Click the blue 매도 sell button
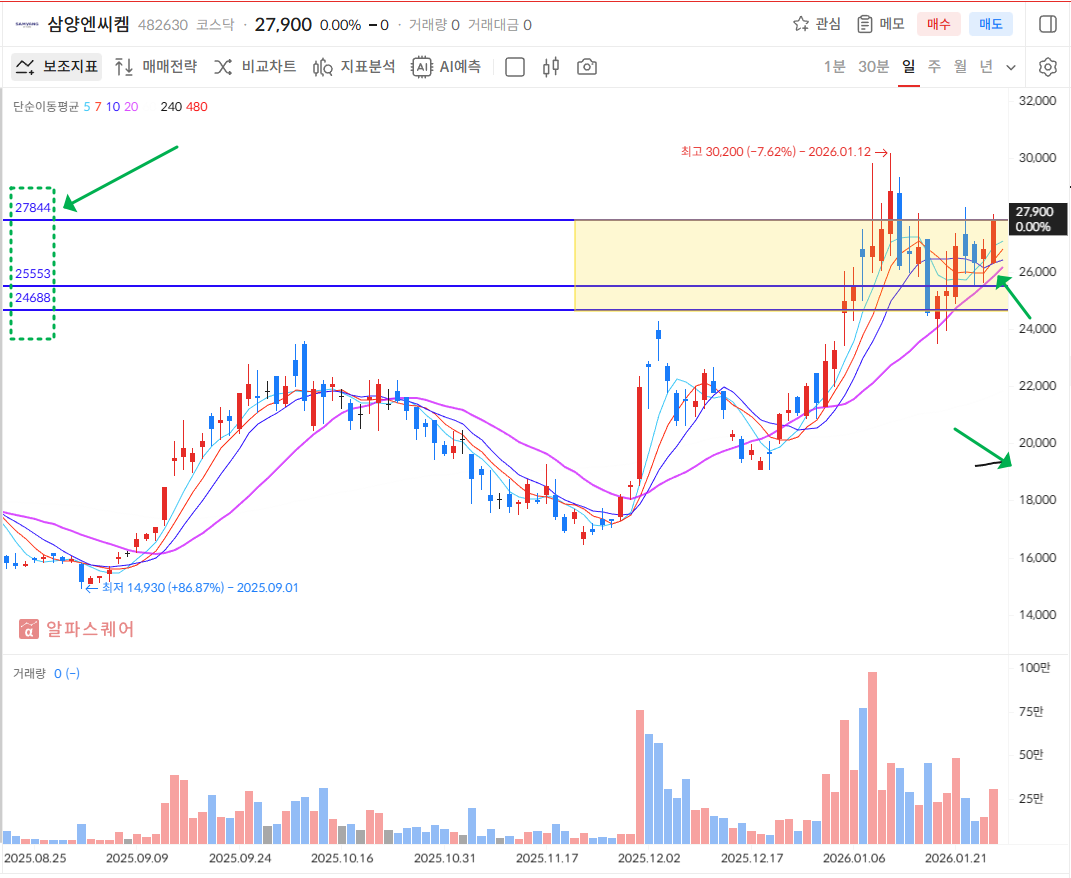The image size is (1071, 878). pyautogui.click(x=991, y=24)
